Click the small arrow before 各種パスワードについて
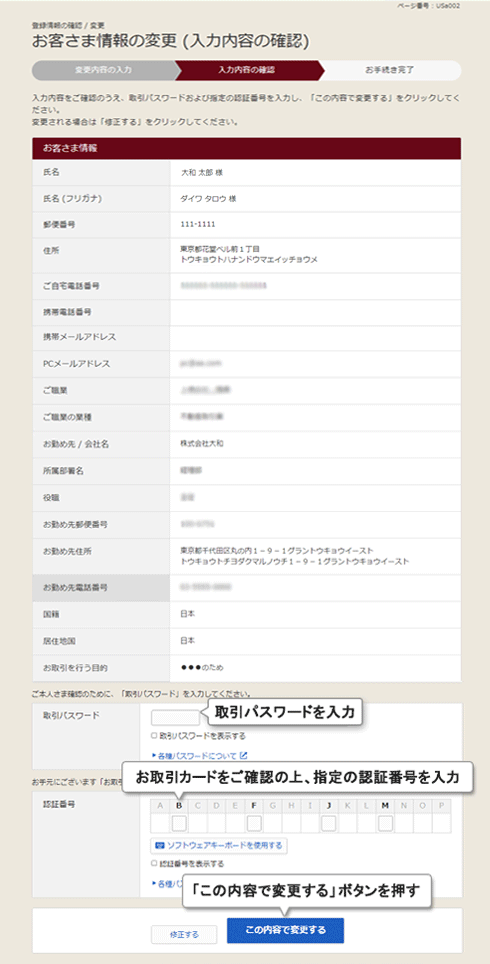This screenshot has height=964, width=490. tap(153, 755)
